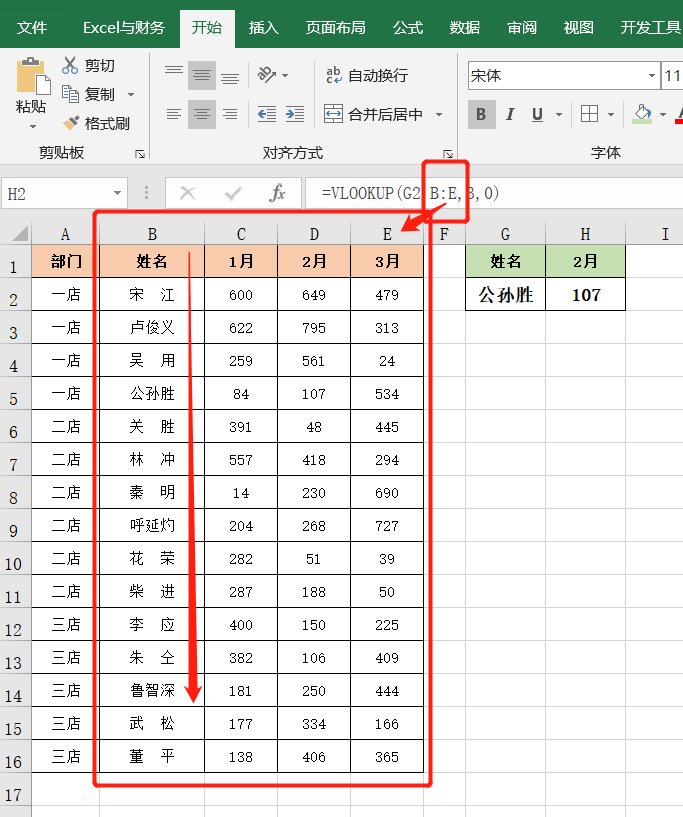Click the cell with value 727

pyautogui.click(x=387, y=525)
